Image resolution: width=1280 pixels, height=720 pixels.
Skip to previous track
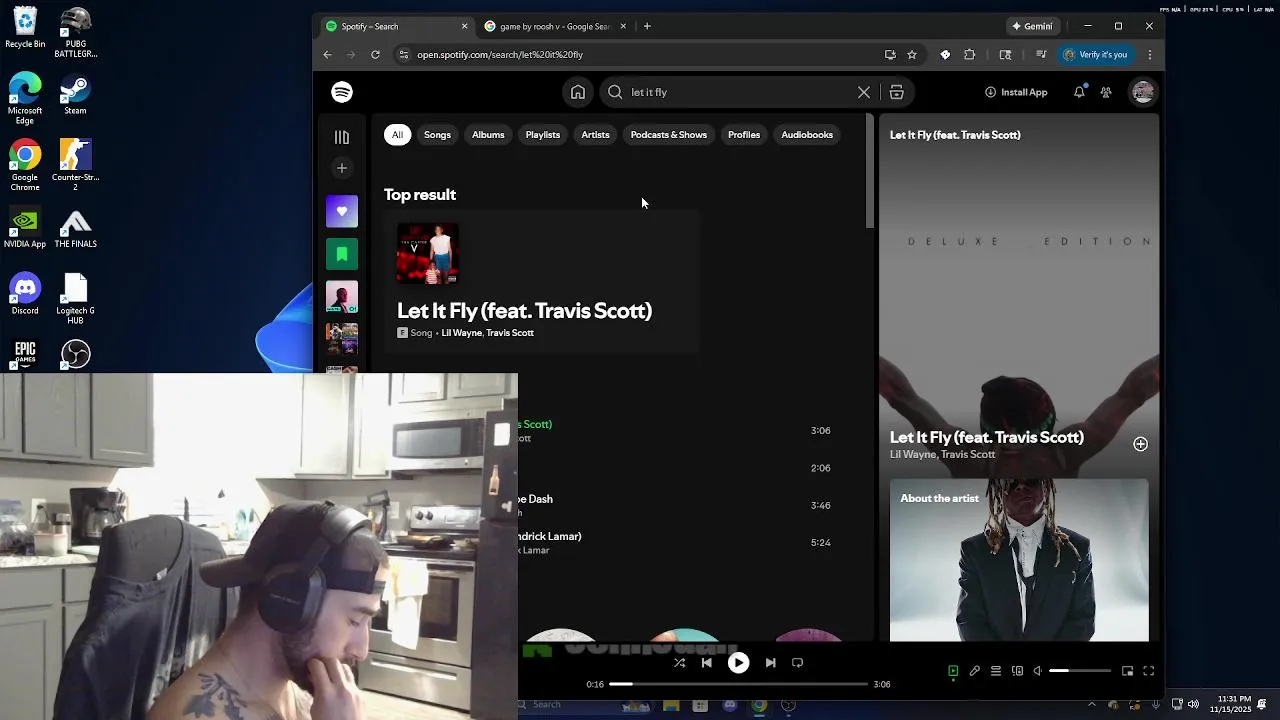click(x=707, y=662)
